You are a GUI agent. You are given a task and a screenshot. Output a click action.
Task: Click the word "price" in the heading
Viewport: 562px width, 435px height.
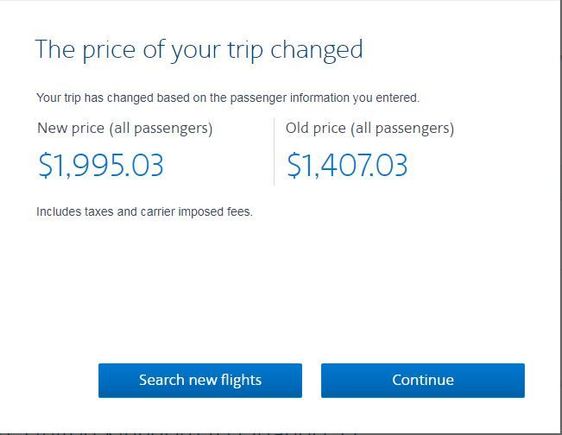click(x=109, y=51)
